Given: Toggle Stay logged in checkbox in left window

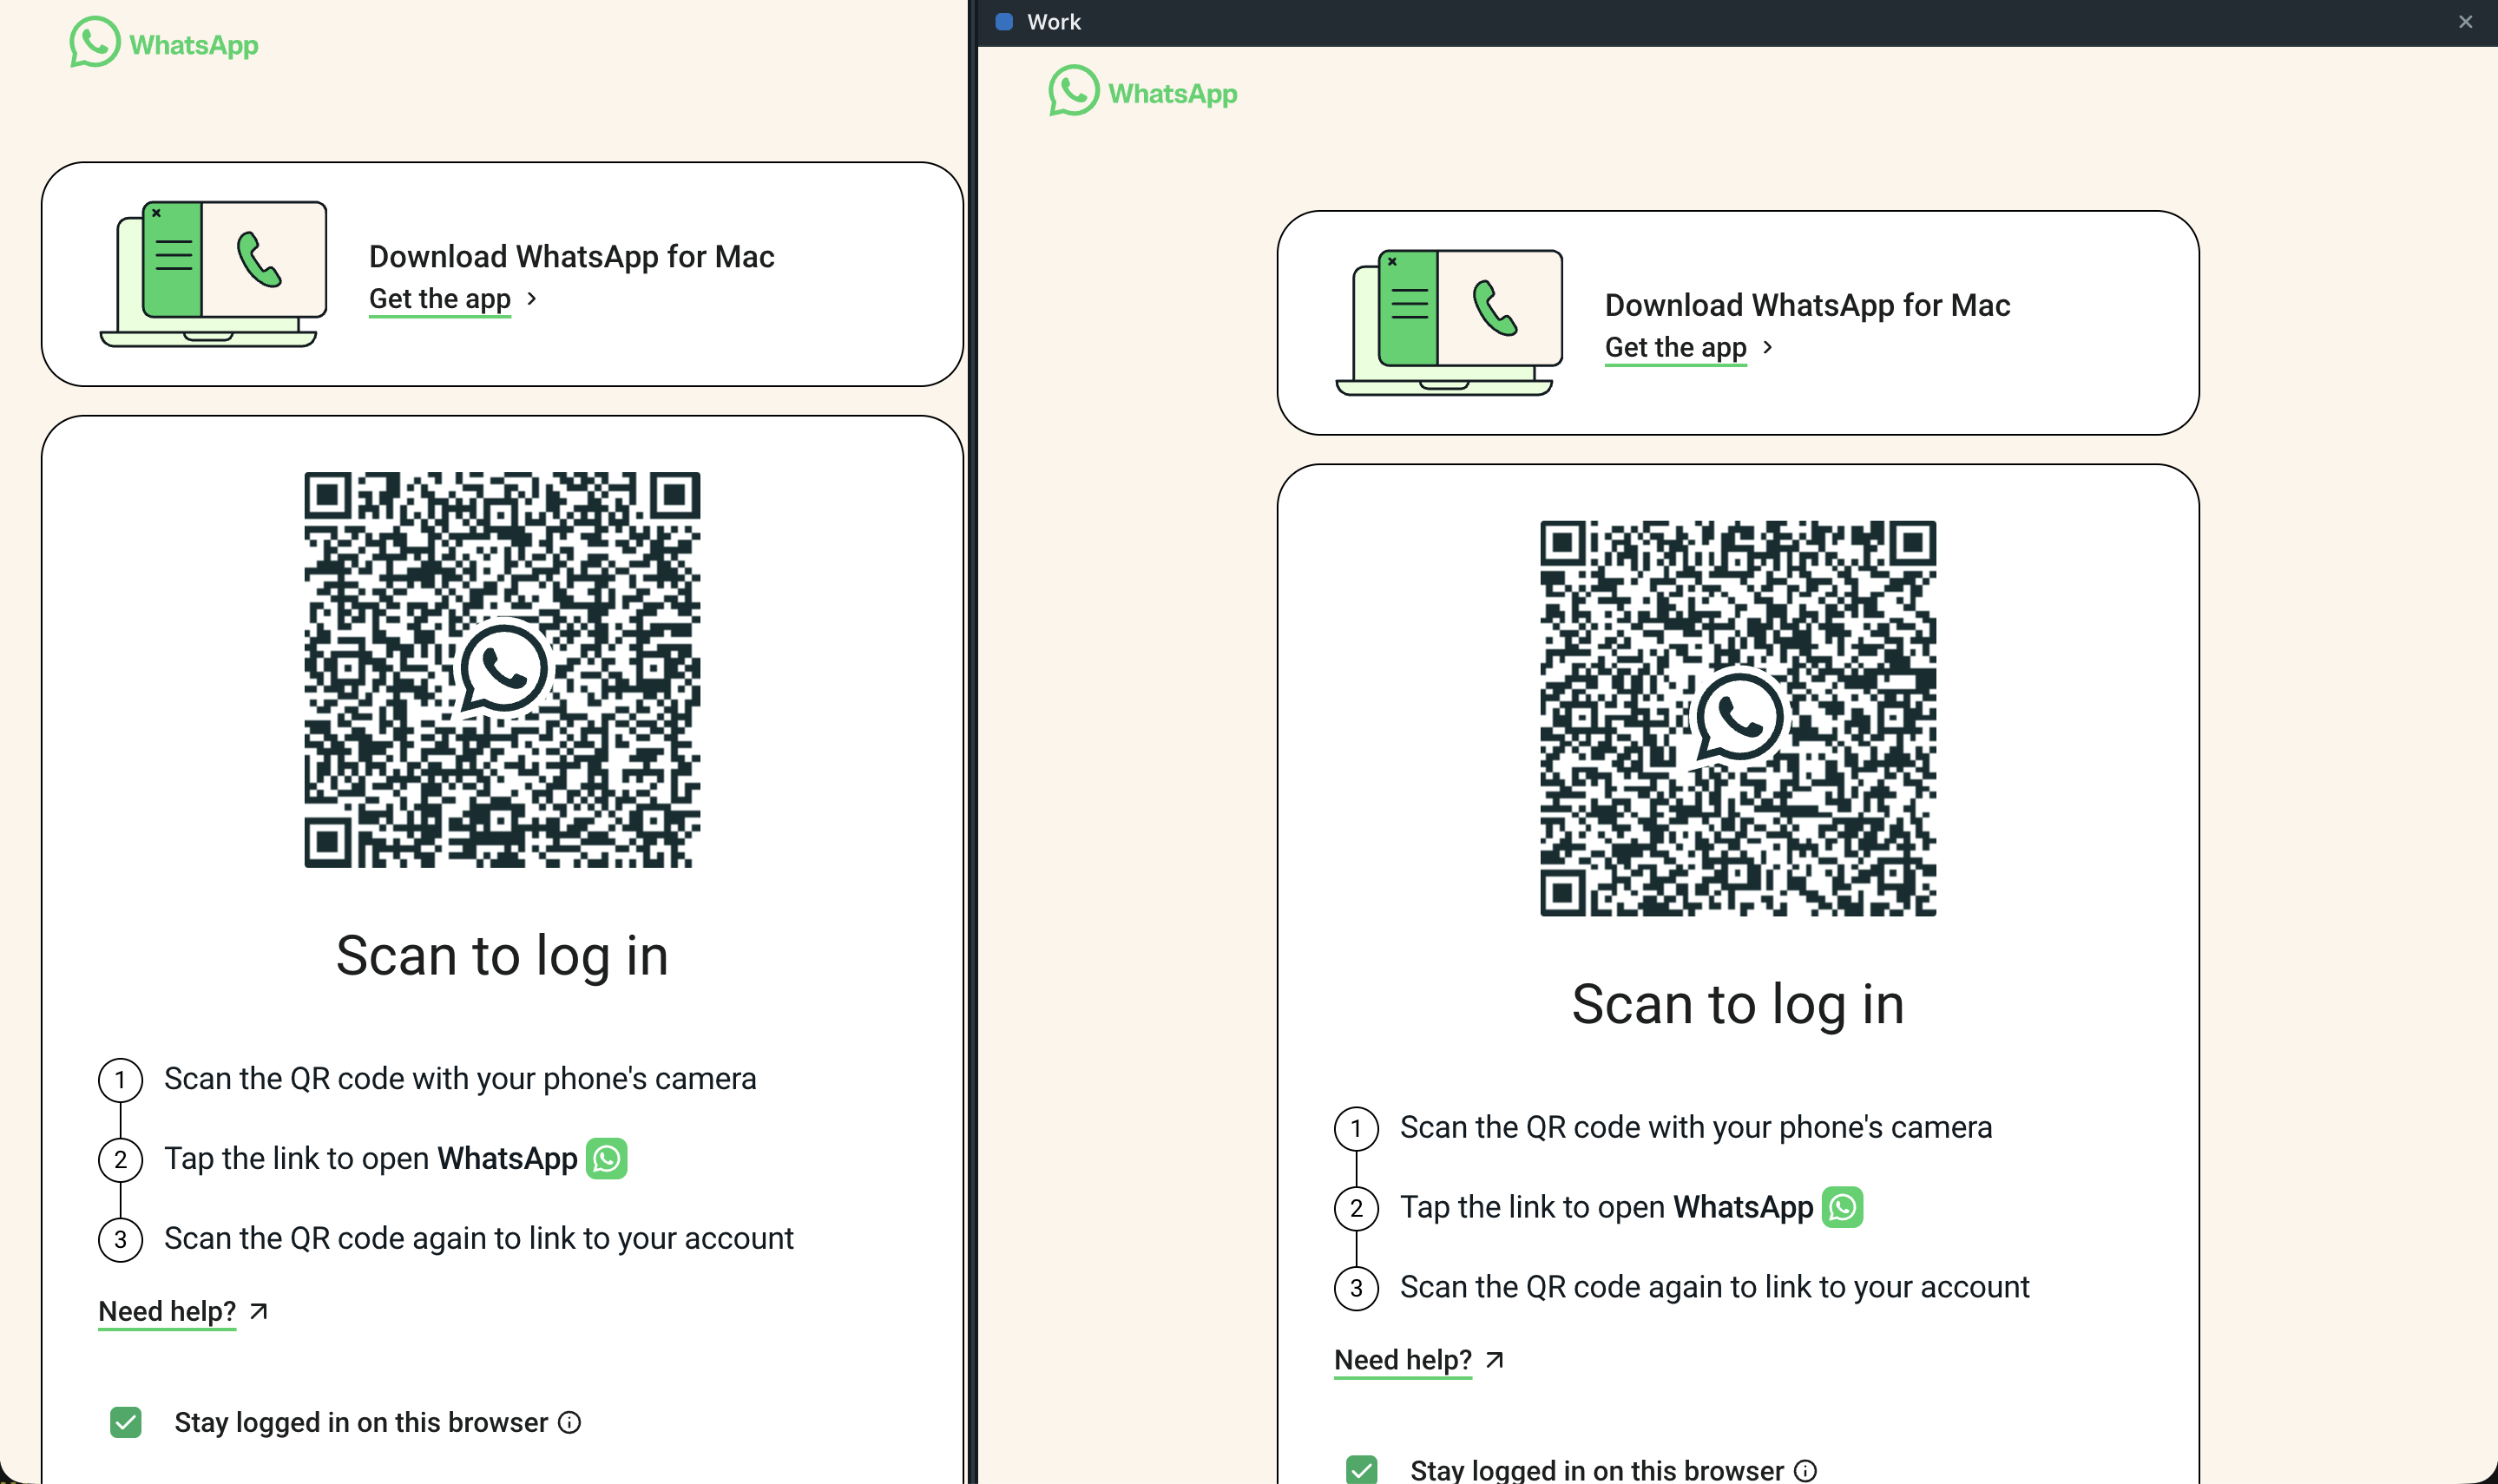Looking at the screenshot, I should [126, 1422].
